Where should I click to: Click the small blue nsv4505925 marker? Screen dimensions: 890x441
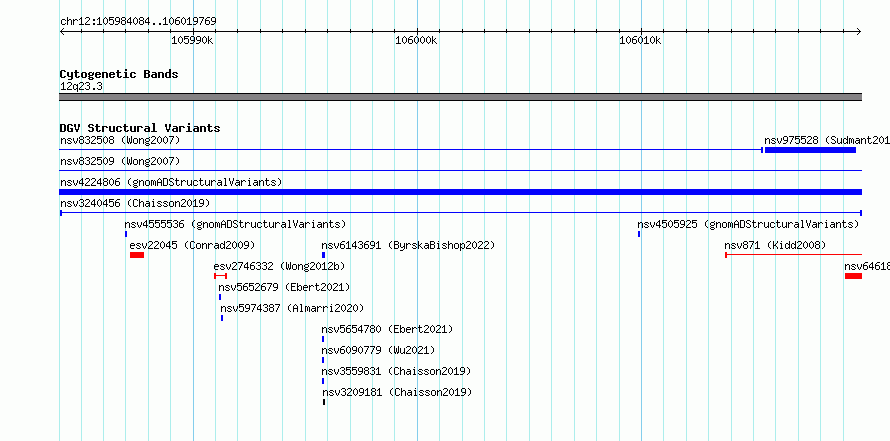(639, 234)
